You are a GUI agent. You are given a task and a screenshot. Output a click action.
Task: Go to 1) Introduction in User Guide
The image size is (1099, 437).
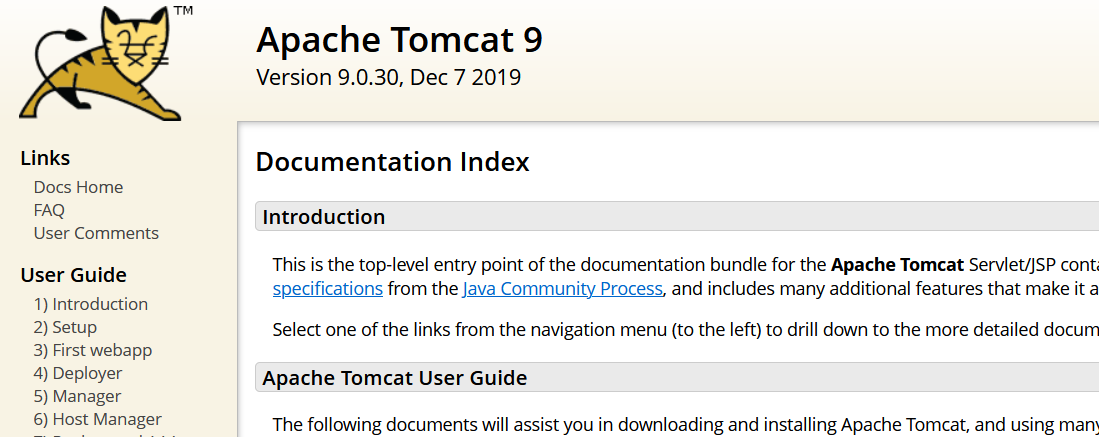coord(90,304)
